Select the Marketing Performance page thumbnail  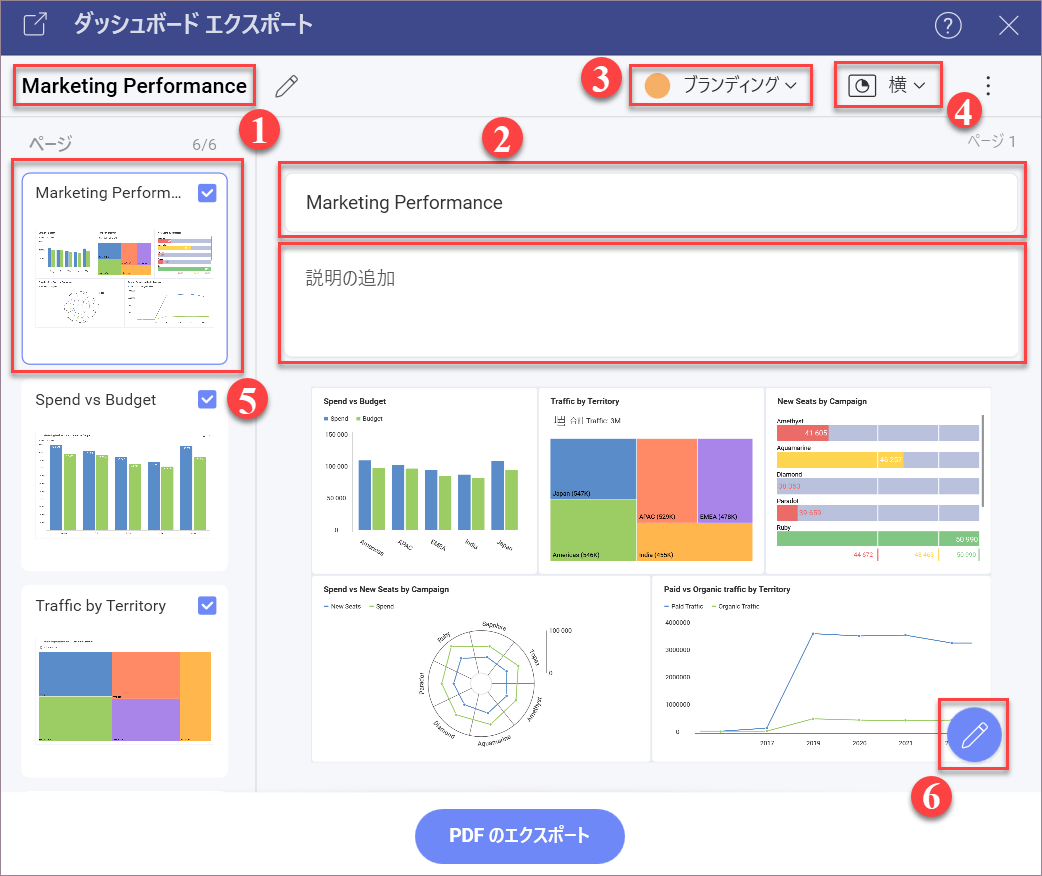(x=125, y=269)
